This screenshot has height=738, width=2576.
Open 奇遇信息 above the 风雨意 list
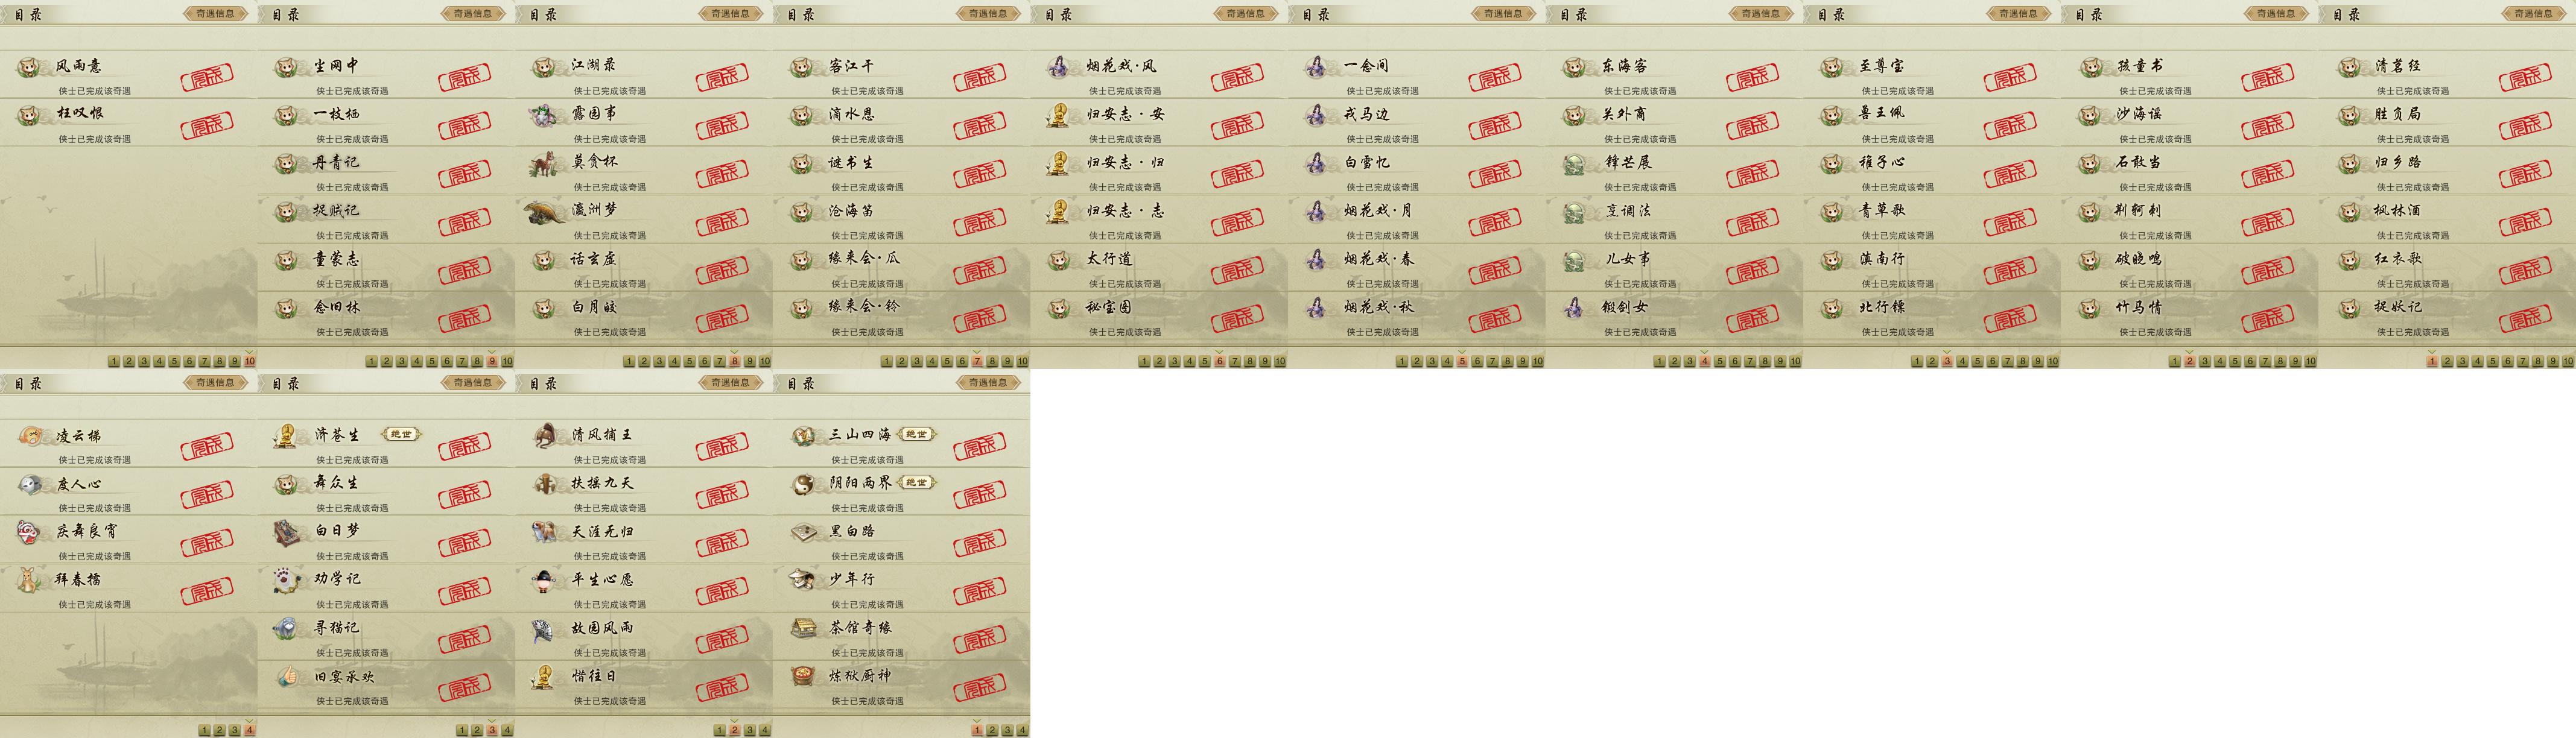[x=215, y=14]
